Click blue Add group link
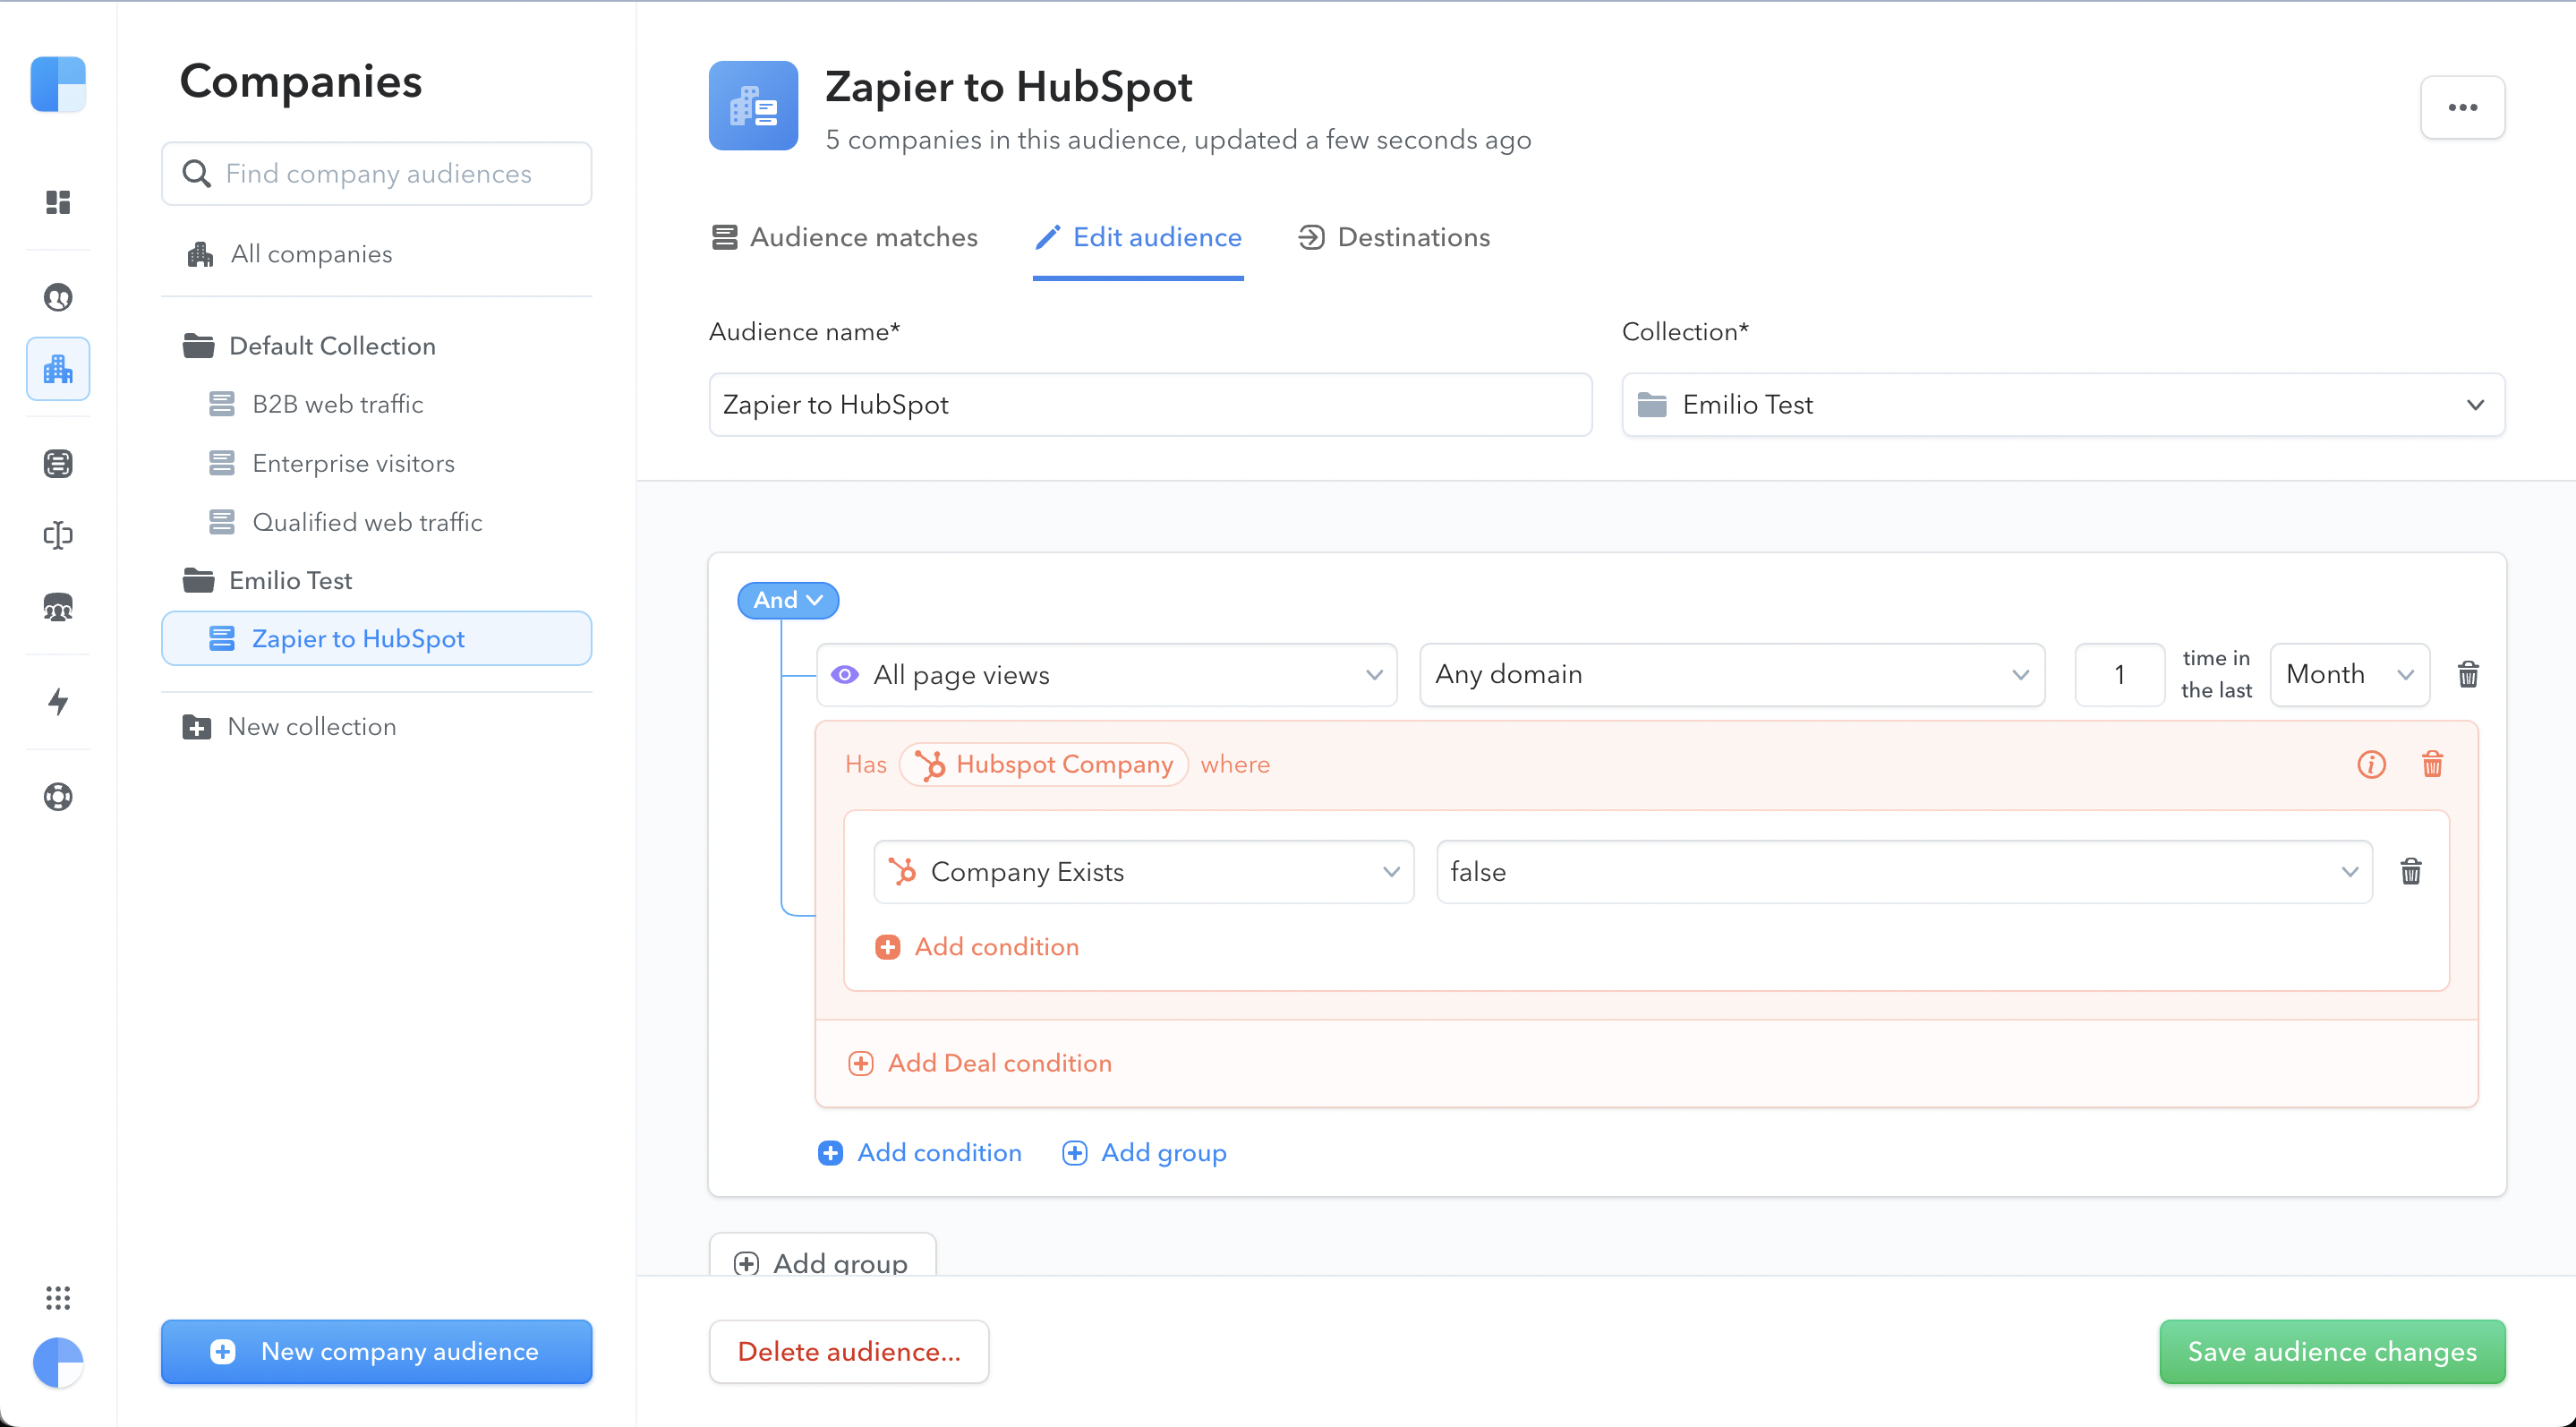The height and width of the screenshot is (1427, 2576). [x=1164, y=1153]
